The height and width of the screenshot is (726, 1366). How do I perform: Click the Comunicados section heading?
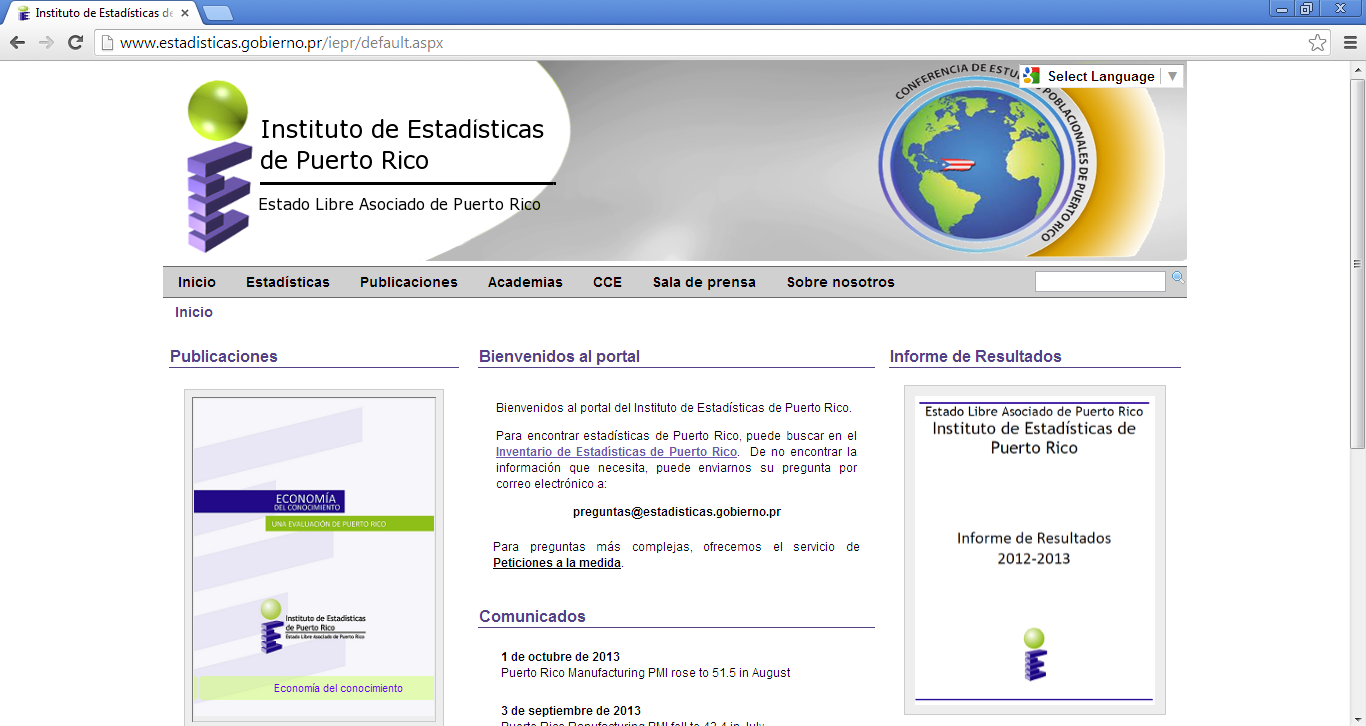pyautogui.click(x=532, y=616)
